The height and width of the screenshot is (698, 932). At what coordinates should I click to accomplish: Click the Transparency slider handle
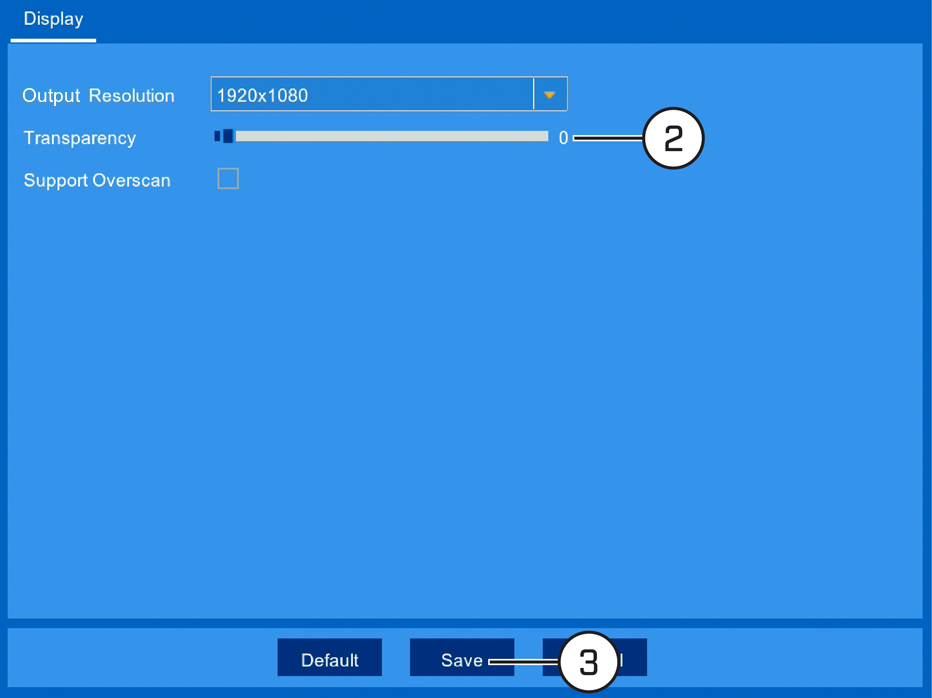228,136
